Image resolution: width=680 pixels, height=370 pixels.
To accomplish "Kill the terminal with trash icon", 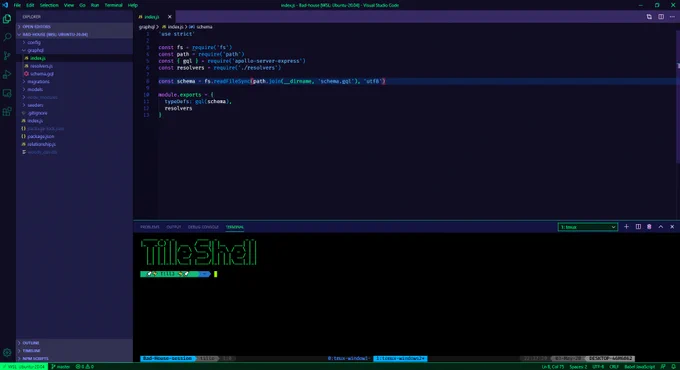I will pyautogui.click(x=649, y=227).
